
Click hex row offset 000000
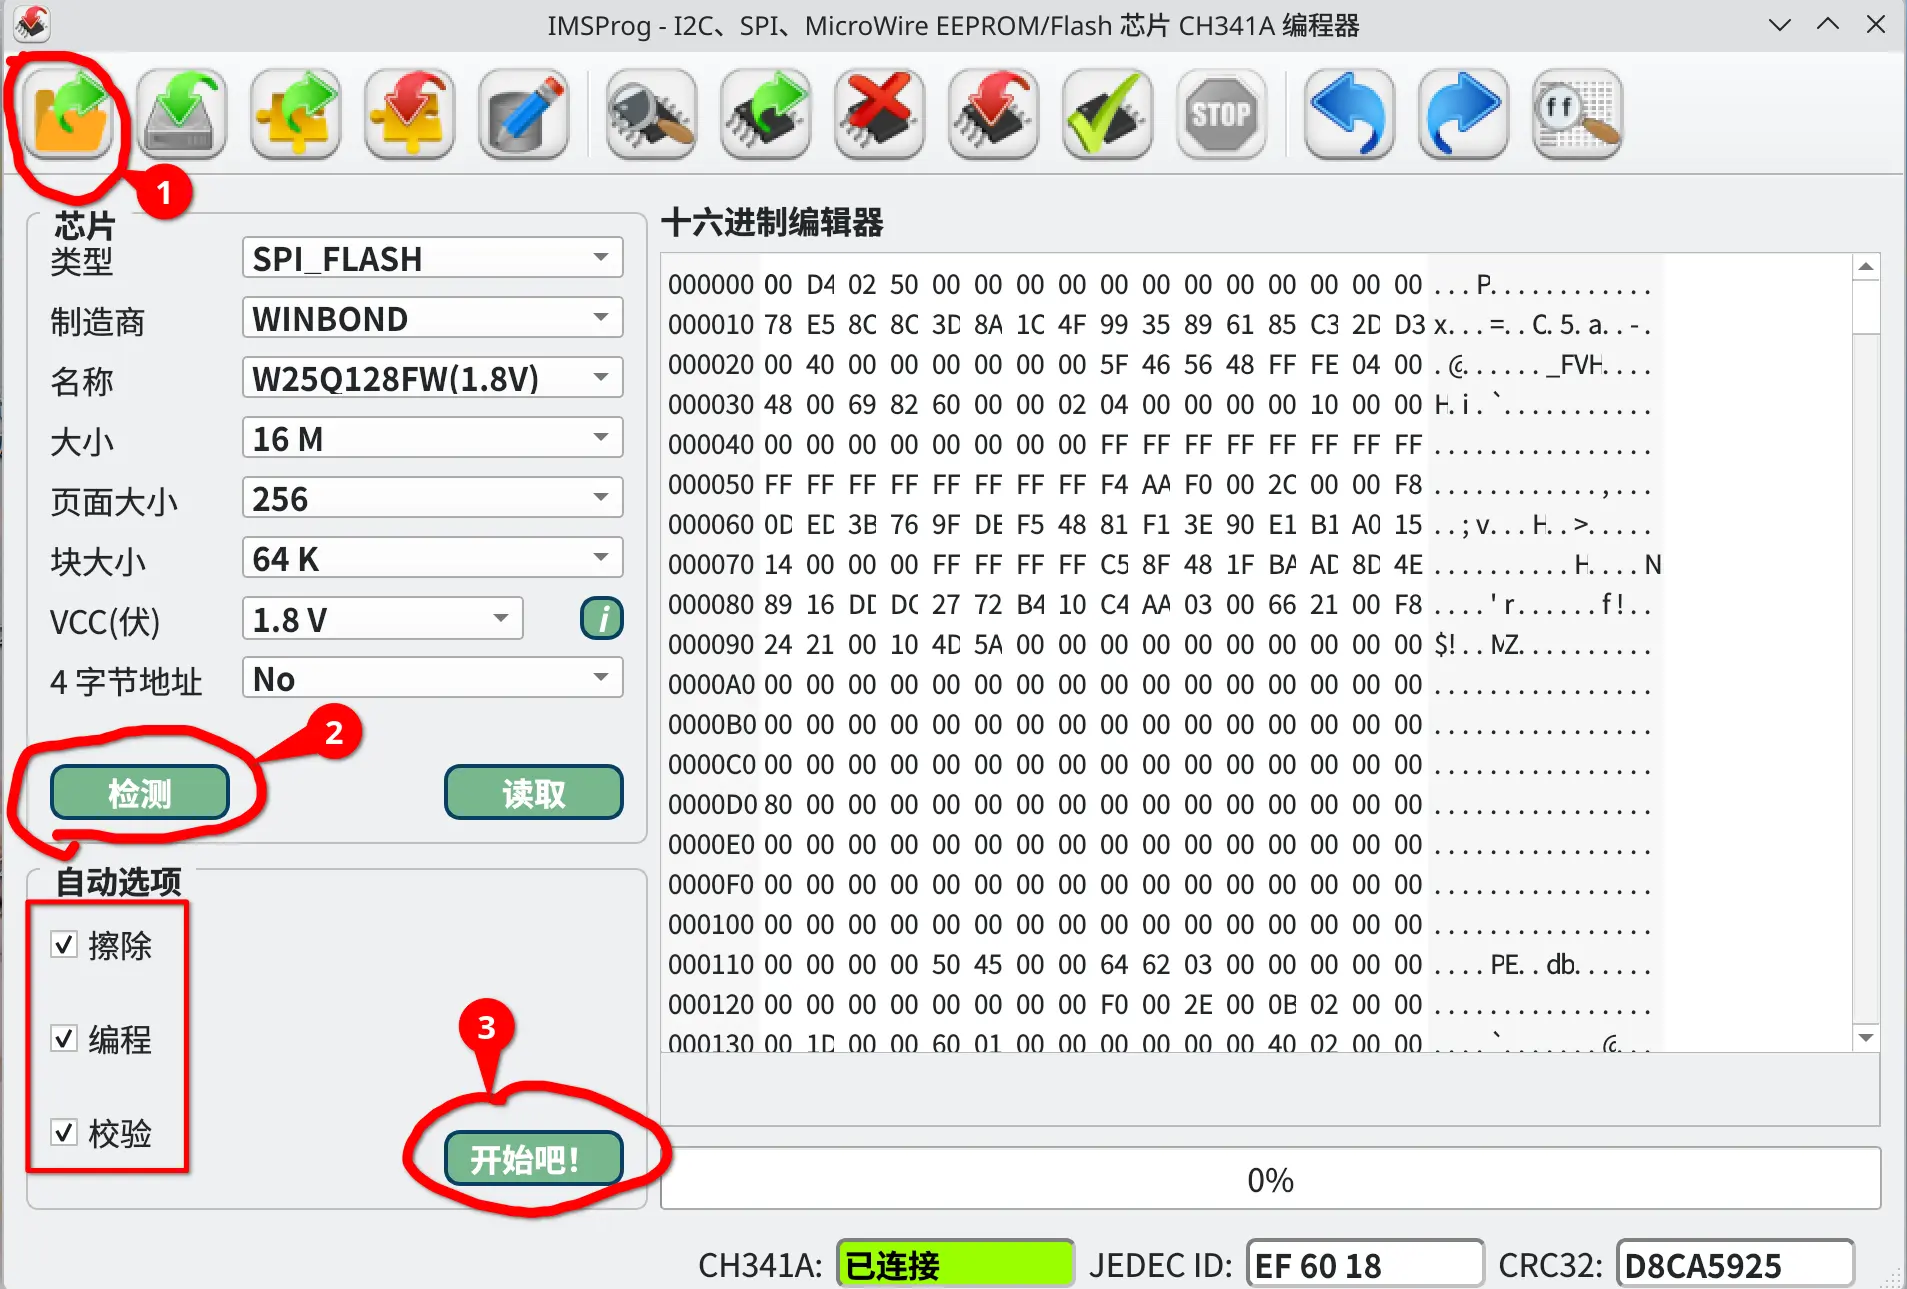coord(711,285)
